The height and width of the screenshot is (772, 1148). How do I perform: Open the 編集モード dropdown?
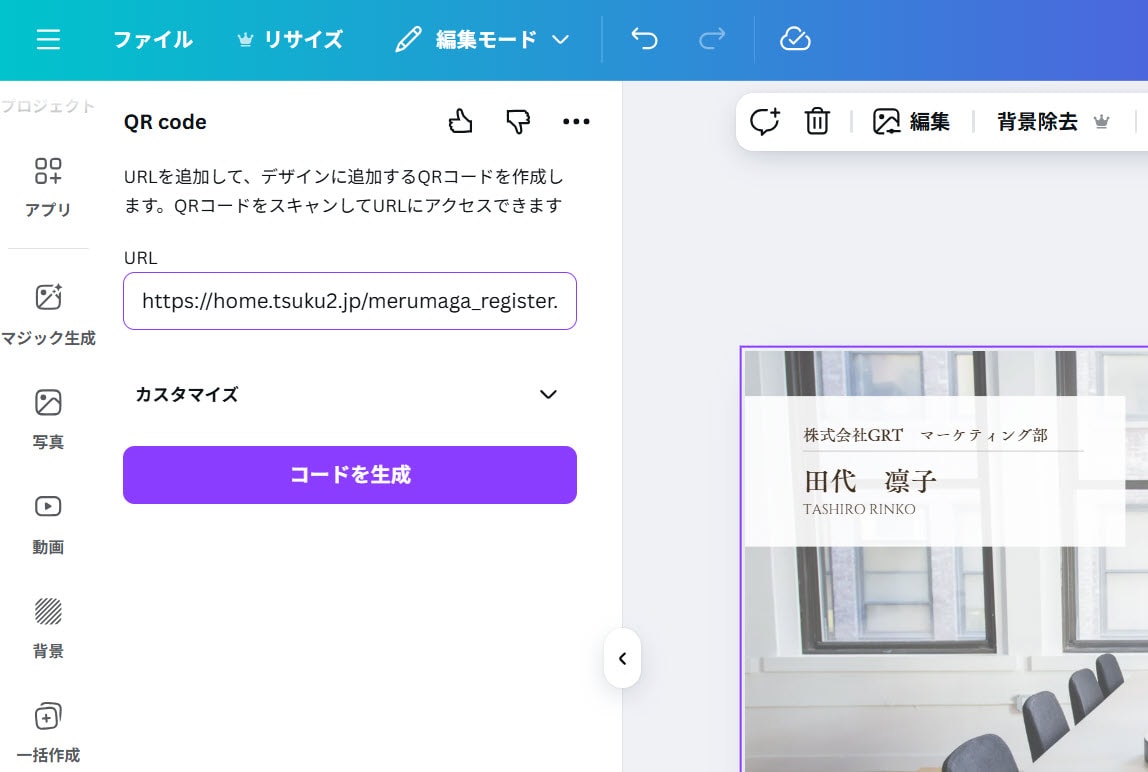[483, 40]
